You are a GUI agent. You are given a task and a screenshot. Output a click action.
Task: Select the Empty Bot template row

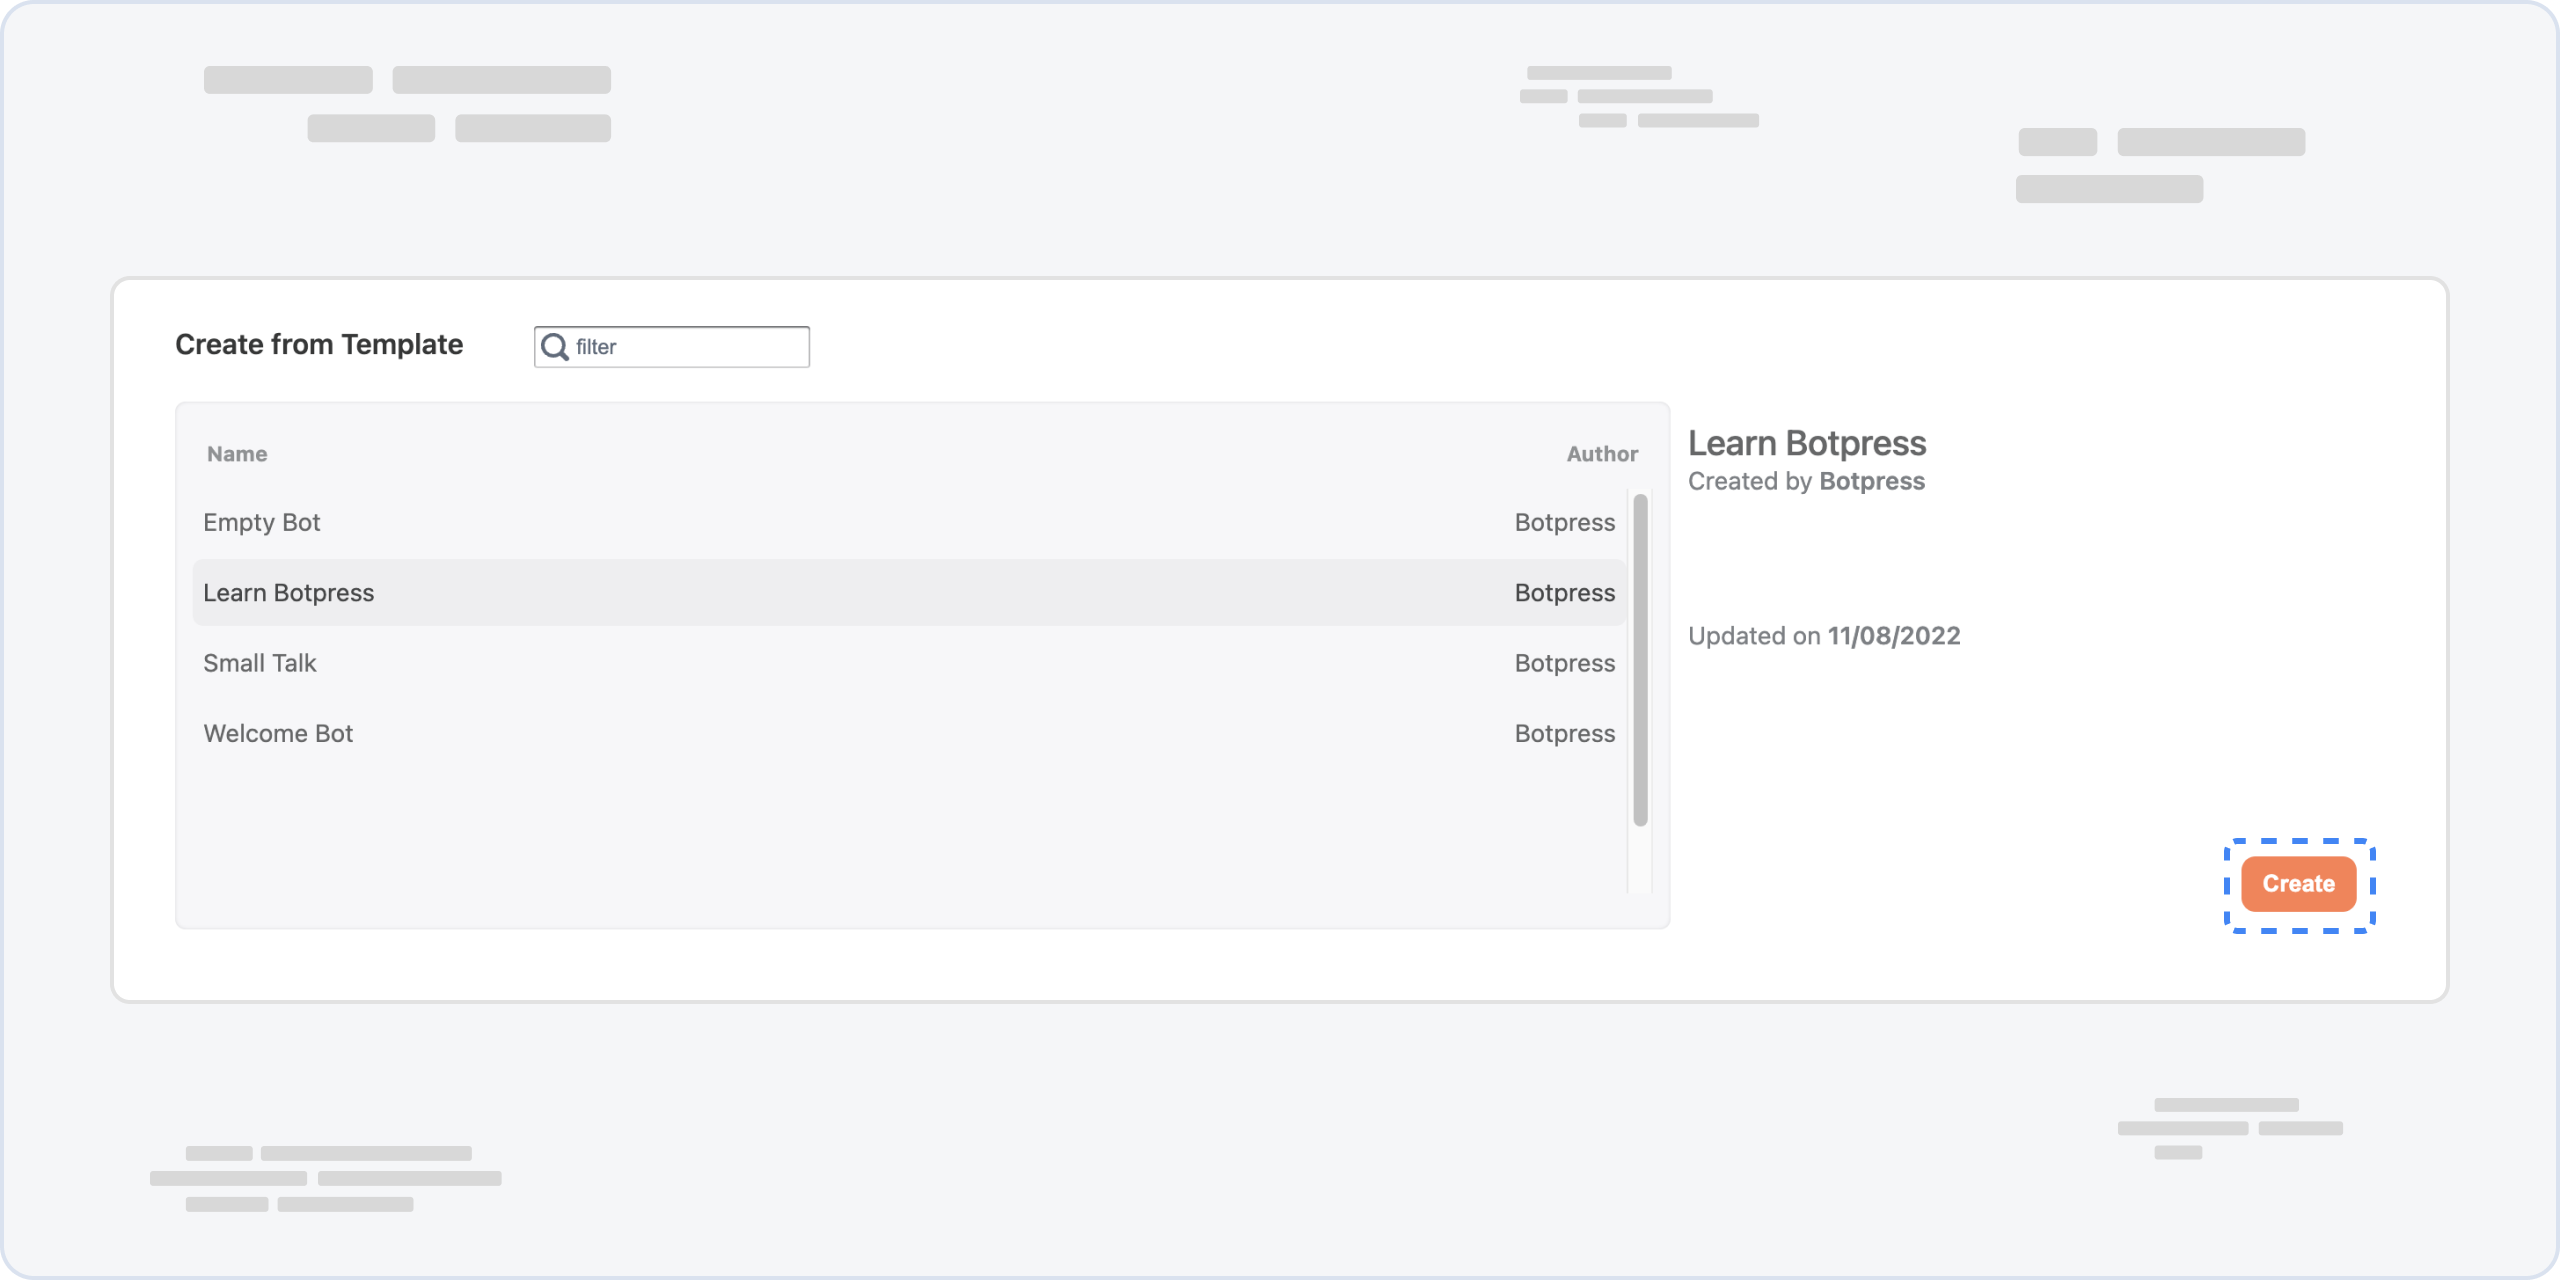(909, 523)
